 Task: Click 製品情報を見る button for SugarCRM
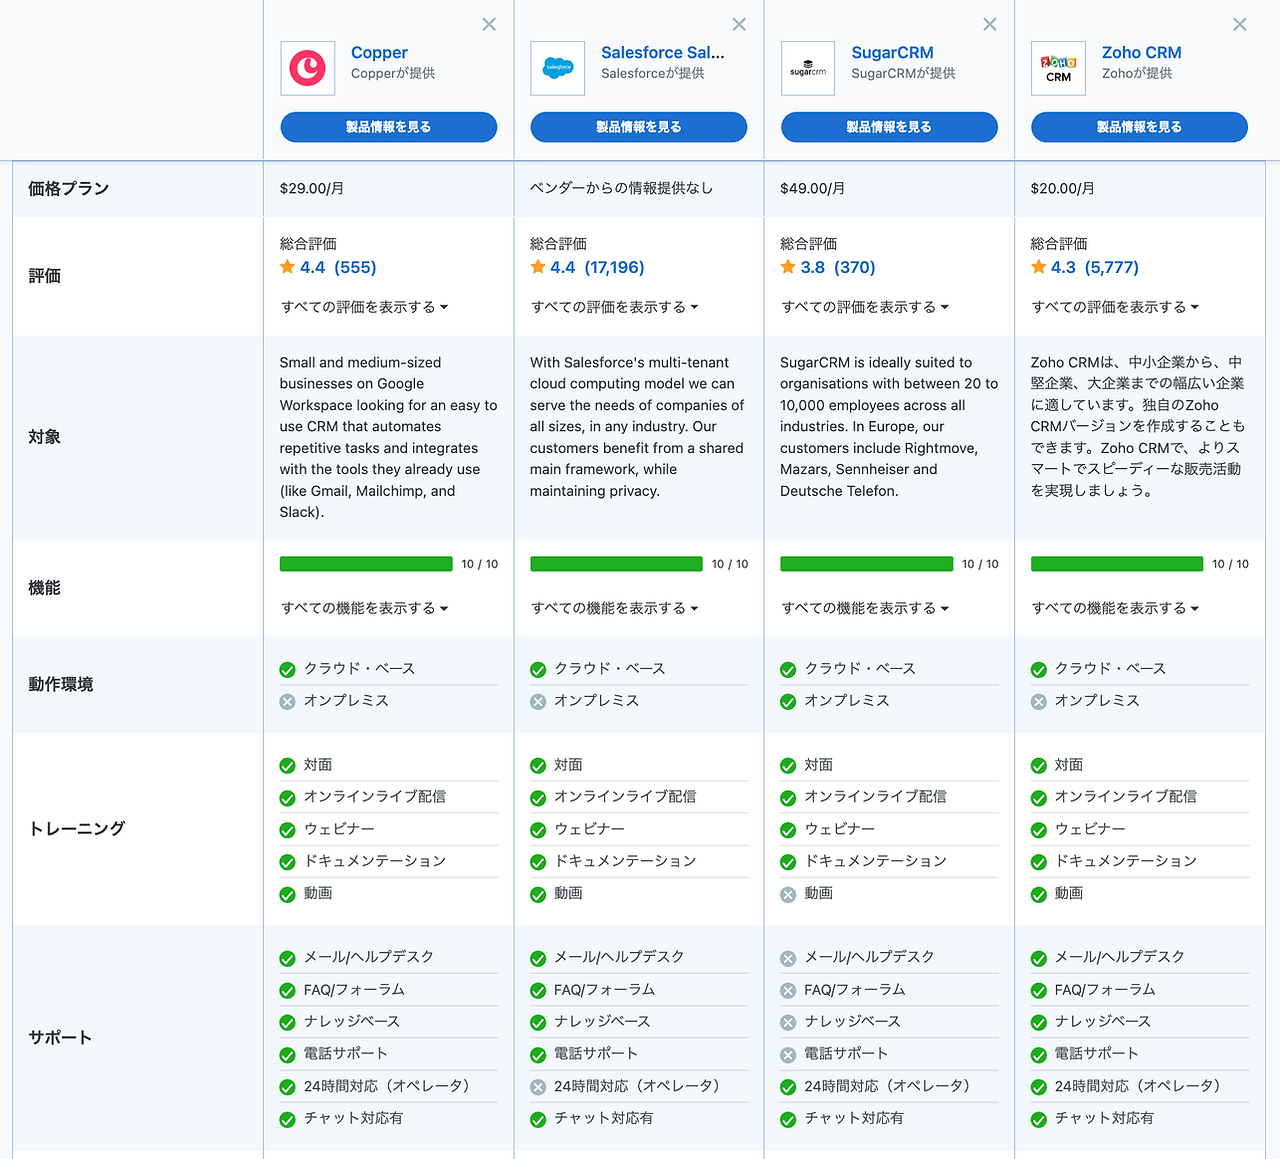tap(889, 127)
